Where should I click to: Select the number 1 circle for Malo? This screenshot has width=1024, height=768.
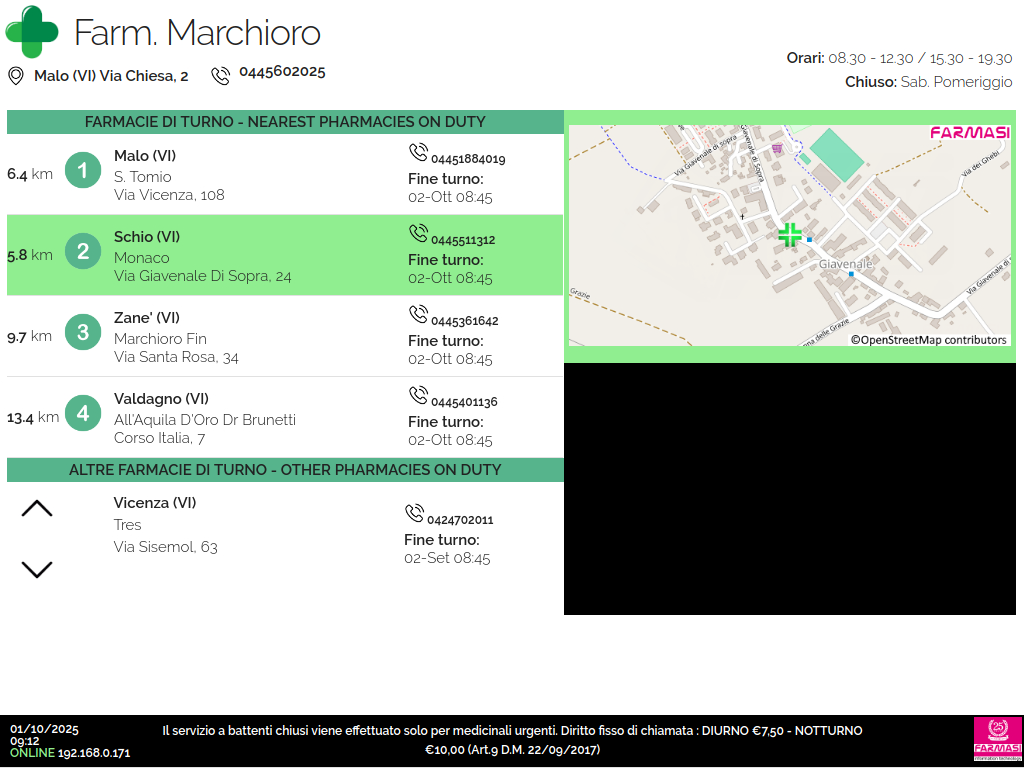(83, 171)
